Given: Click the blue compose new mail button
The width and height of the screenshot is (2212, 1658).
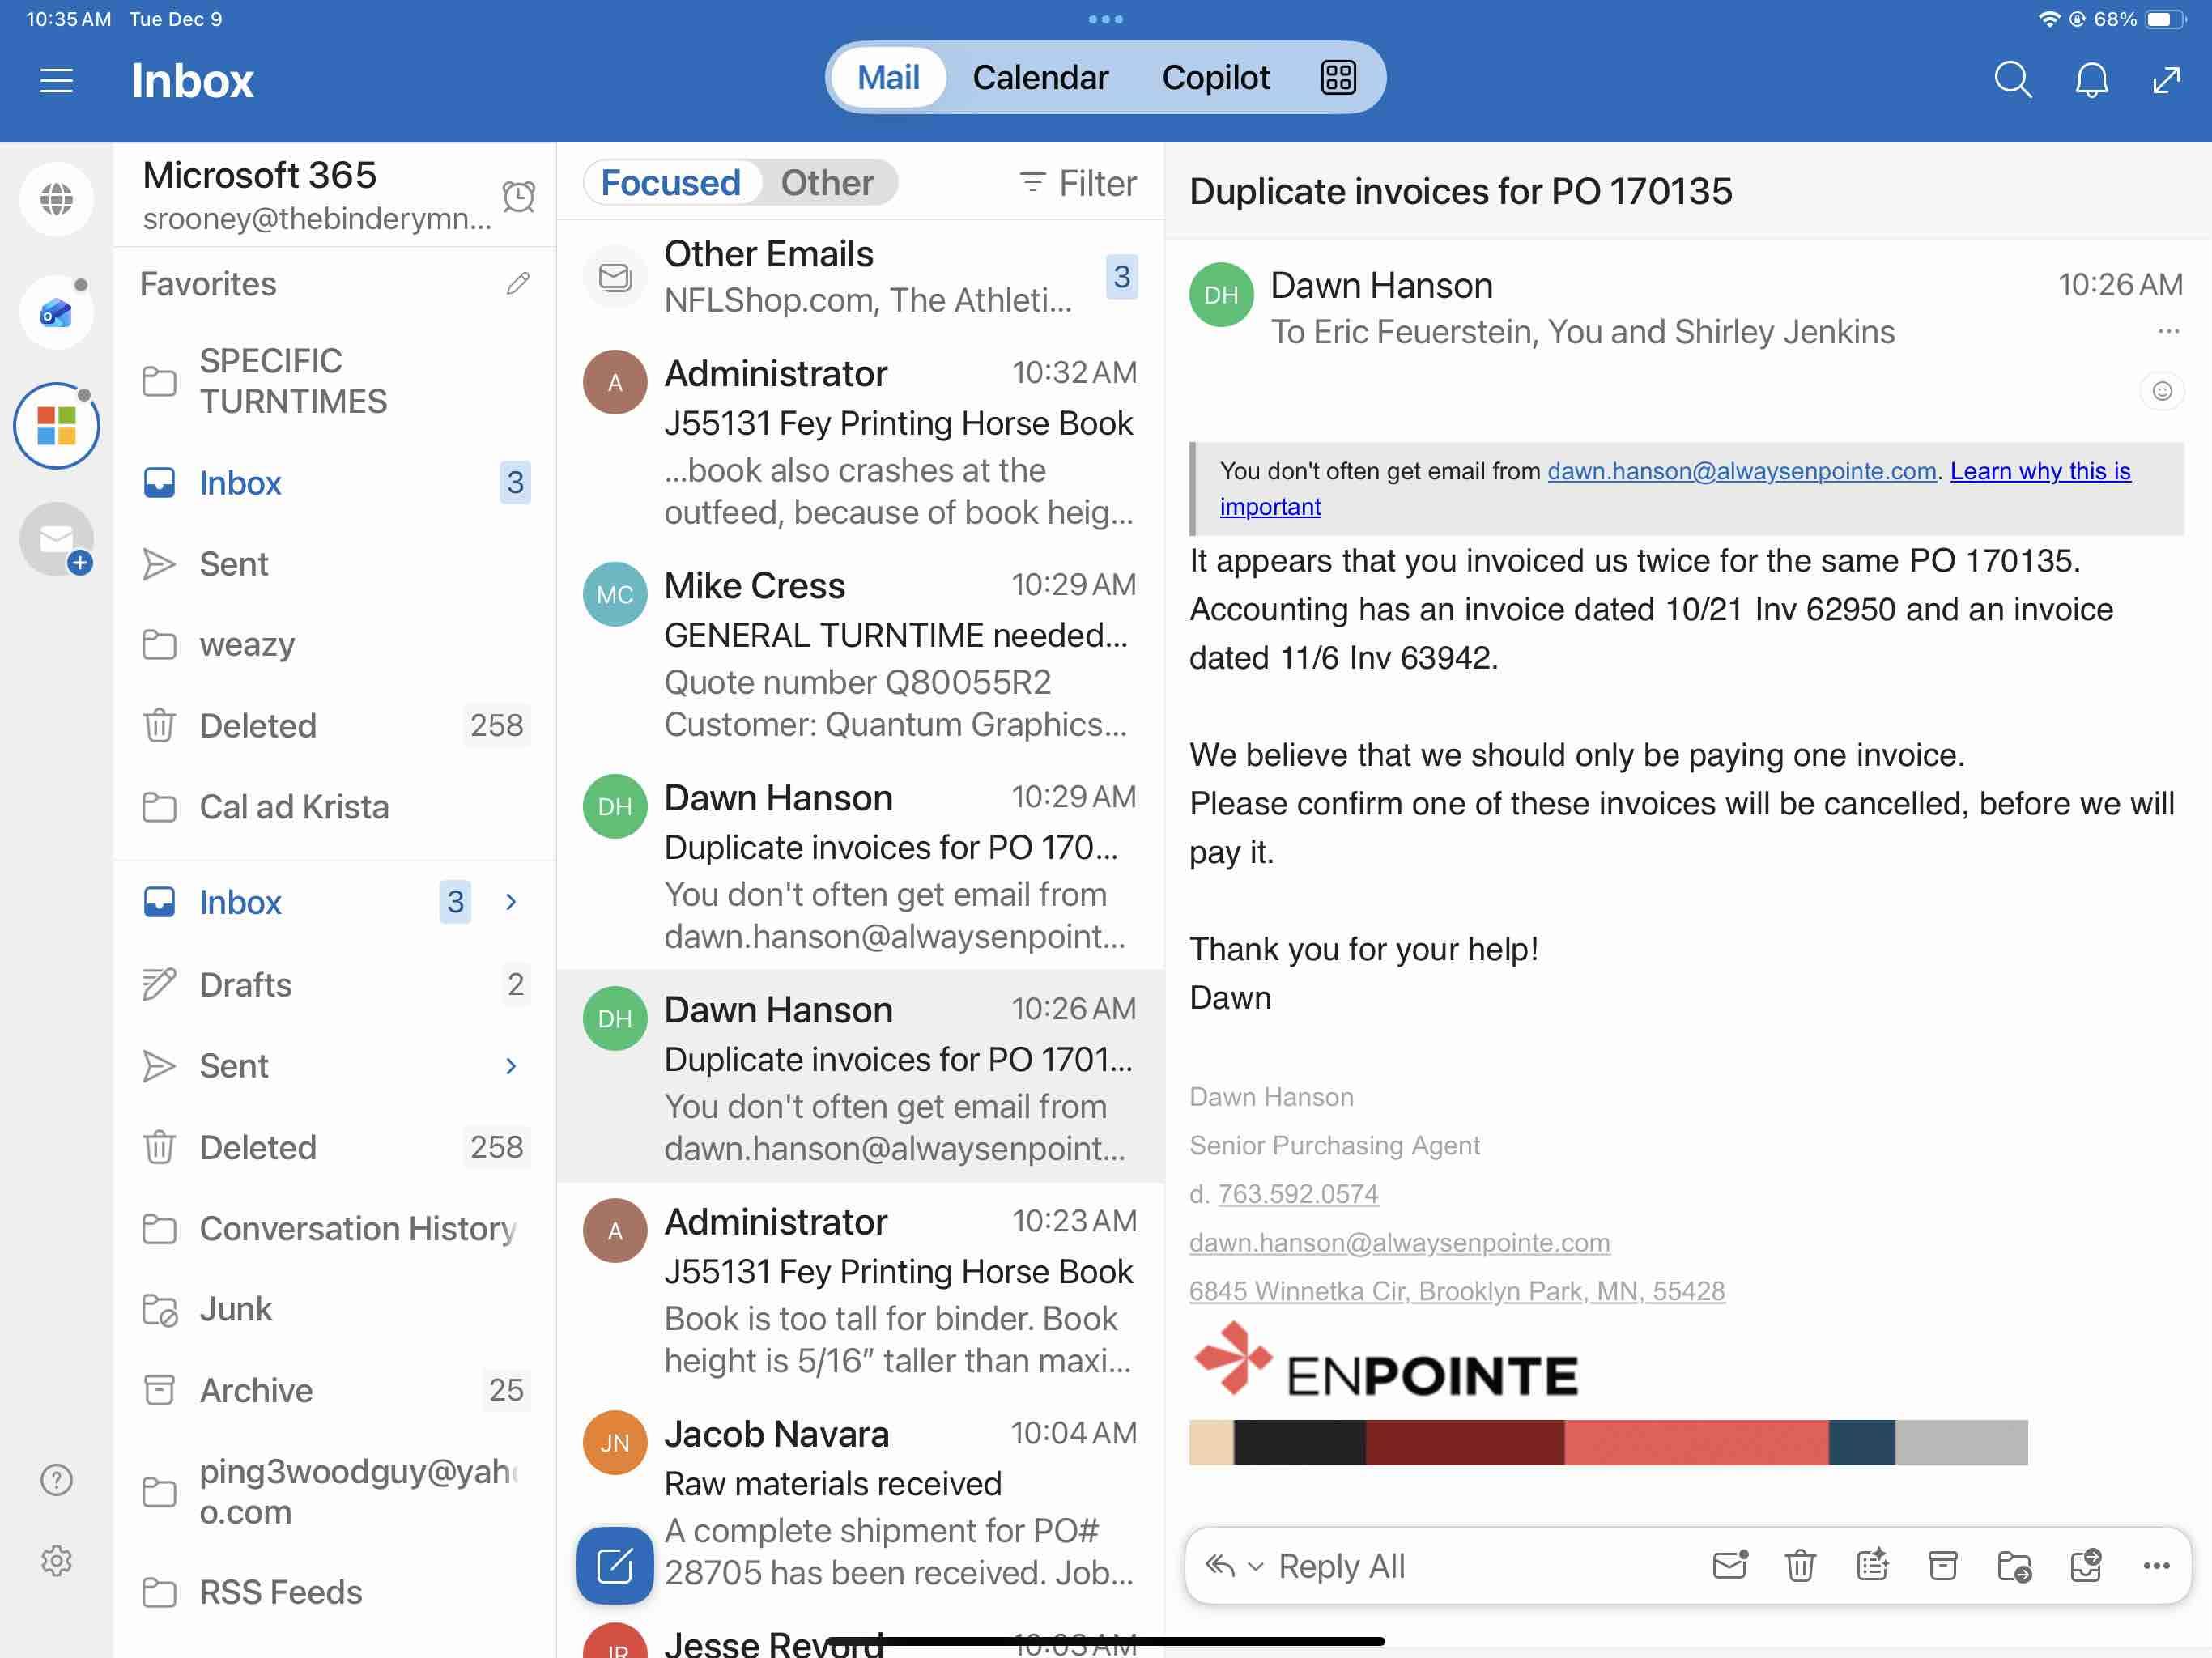Looking at the screenshot, I should tap(614, 1564).
